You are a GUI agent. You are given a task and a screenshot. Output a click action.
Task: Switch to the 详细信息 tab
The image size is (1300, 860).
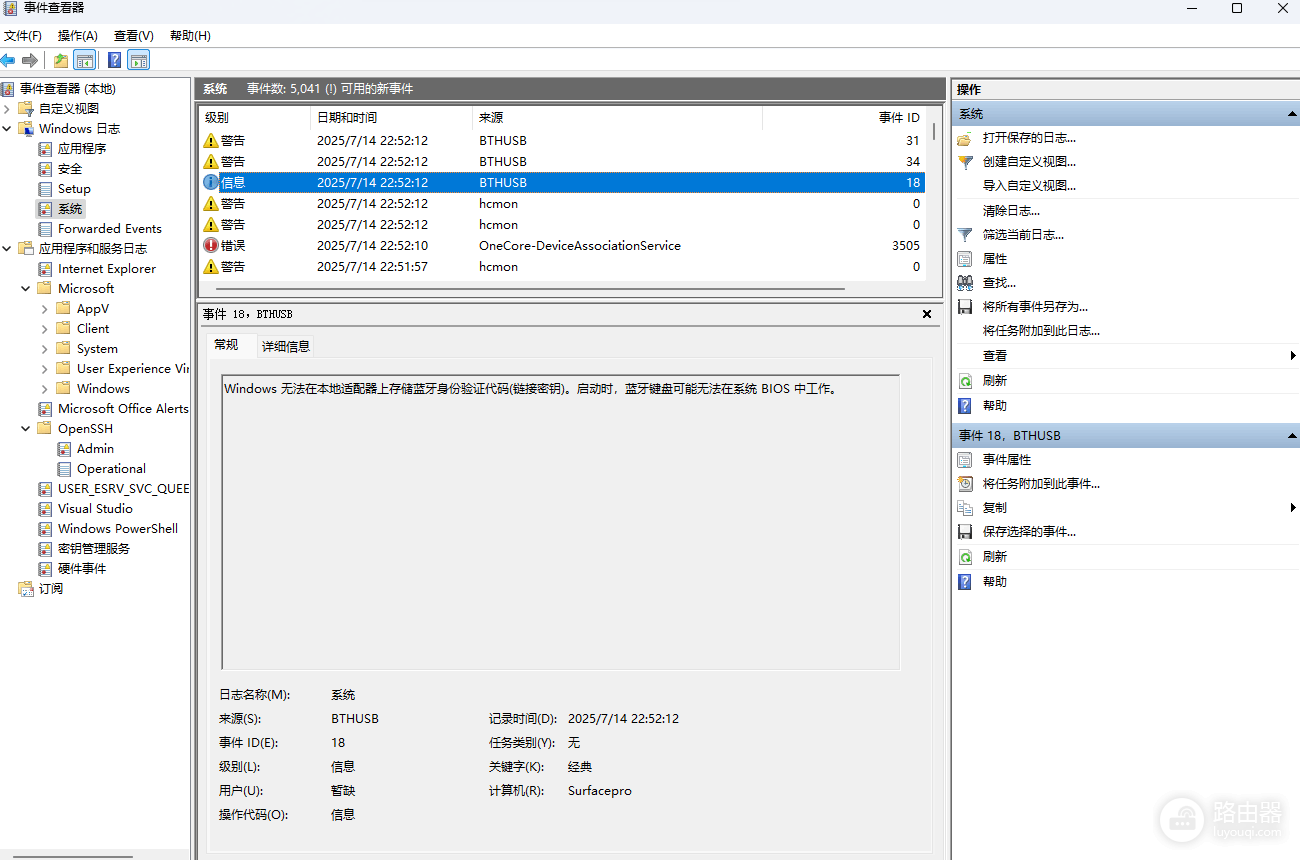pyautogui.click(x=286, y=346)
